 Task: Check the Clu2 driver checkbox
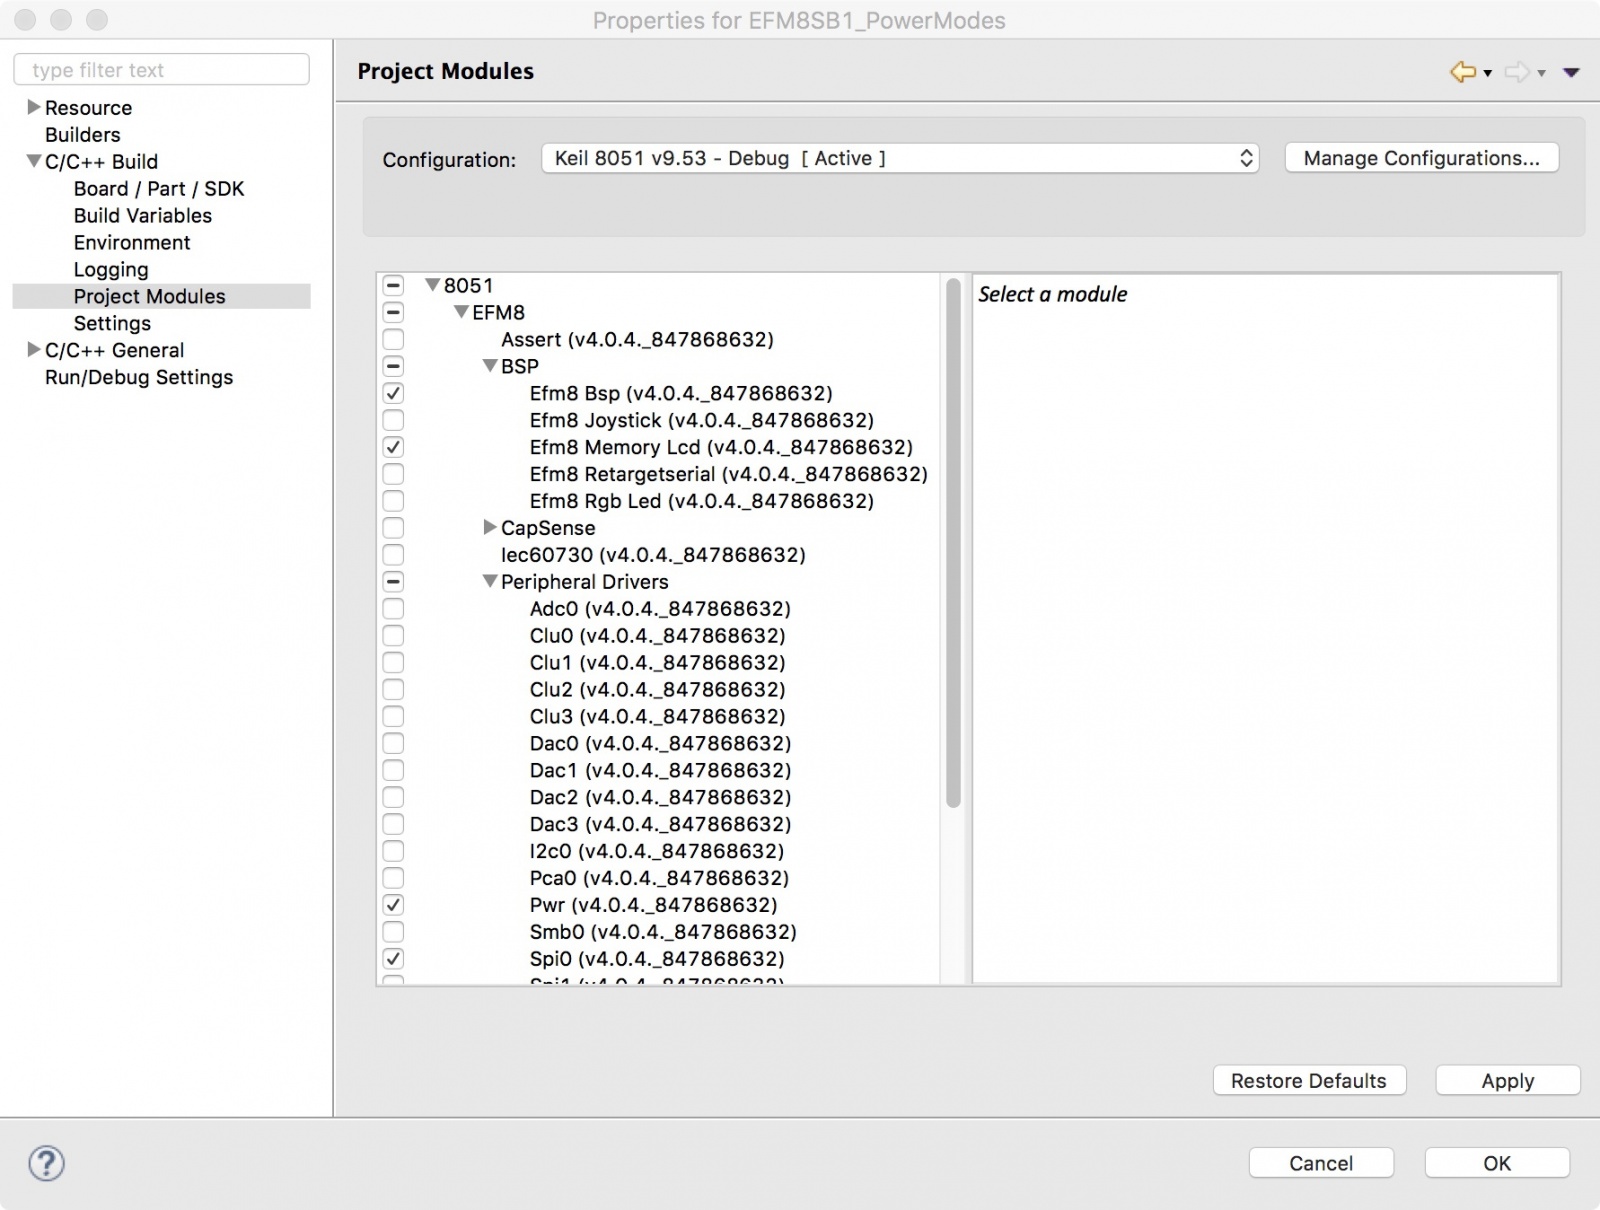click(393, 690)
